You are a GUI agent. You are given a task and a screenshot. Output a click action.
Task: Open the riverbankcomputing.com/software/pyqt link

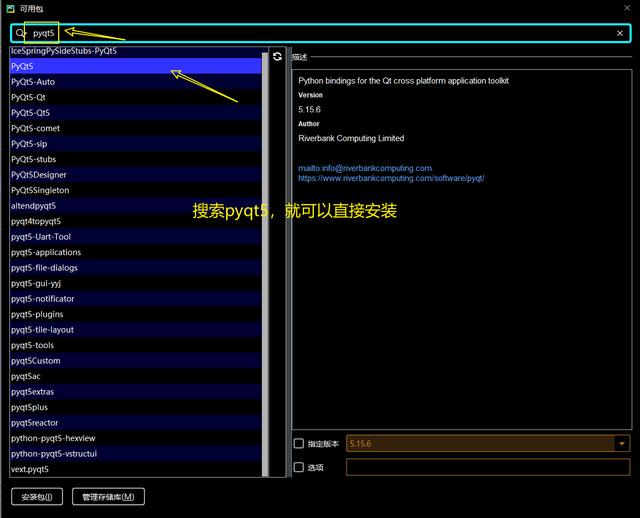pyautogui.click(x=391, y=178)
